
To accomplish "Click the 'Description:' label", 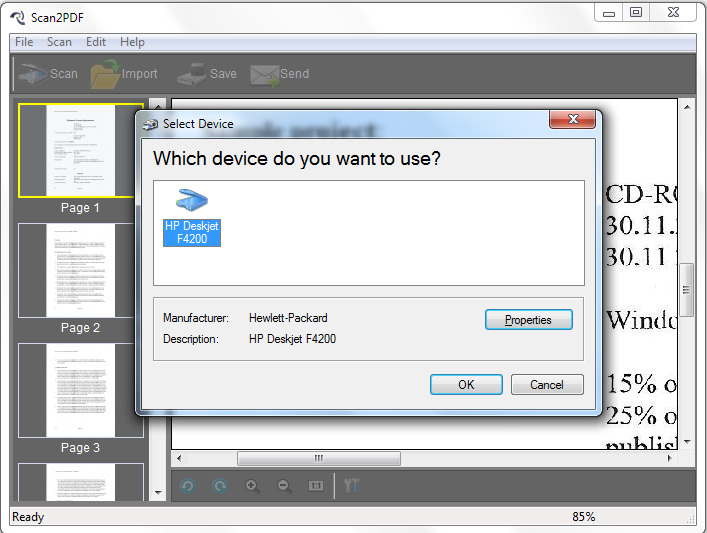I will point(191,339).
